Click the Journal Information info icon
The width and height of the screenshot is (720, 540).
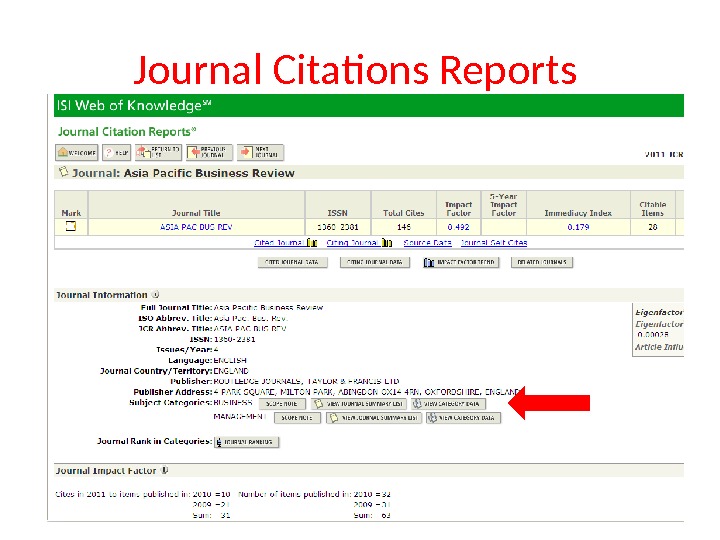click(x=156, y=295)
